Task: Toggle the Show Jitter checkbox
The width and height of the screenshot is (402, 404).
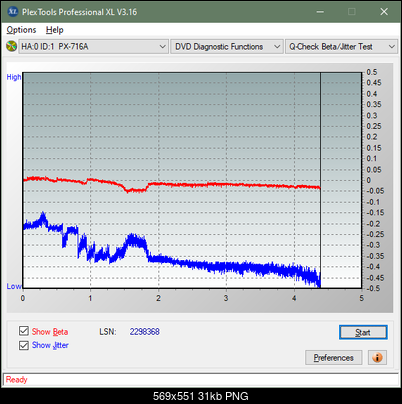Action: [x=24, y=345]
